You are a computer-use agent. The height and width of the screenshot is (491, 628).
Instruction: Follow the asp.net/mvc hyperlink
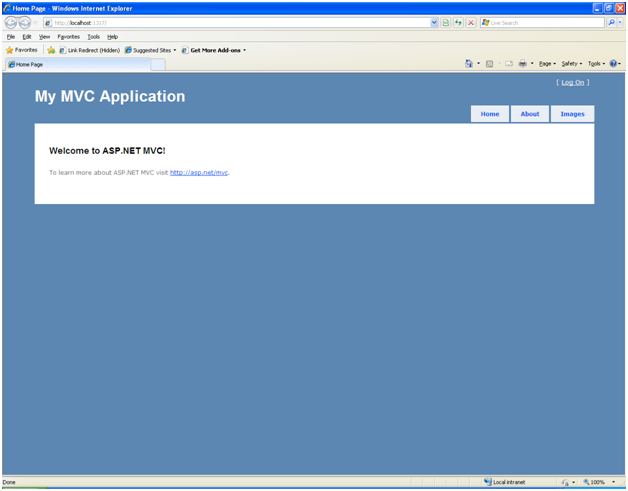point(199,172)
